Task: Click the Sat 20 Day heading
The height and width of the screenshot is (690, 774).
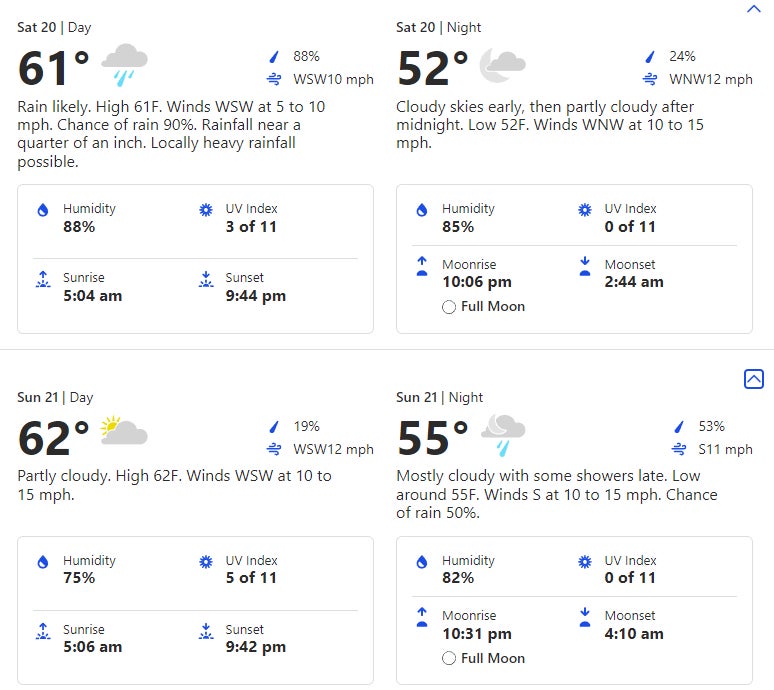Action: pyautogui.click(x=55, y=27)
